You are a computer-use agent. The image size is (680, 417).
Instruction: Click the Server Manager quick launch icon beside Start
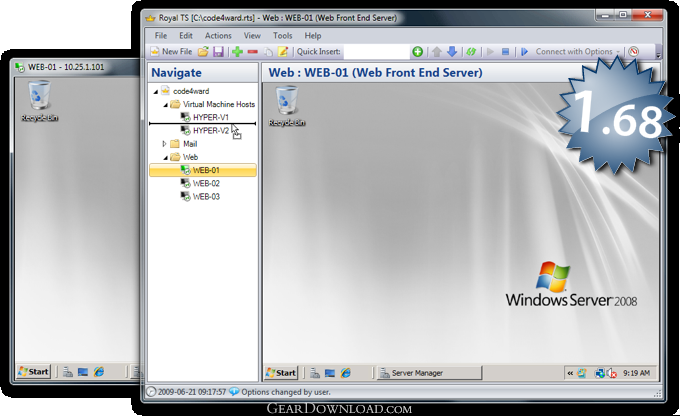pyautogui.click(x=315, y=373)
